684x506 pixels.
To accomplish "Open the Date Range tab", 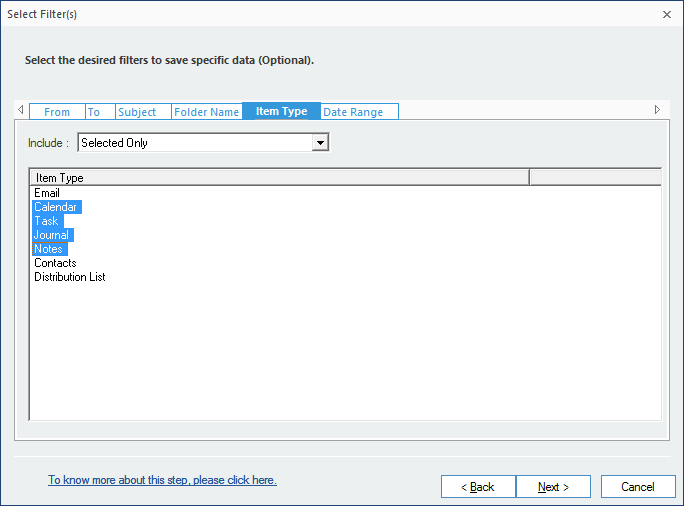I will click(x=359, y=112).
